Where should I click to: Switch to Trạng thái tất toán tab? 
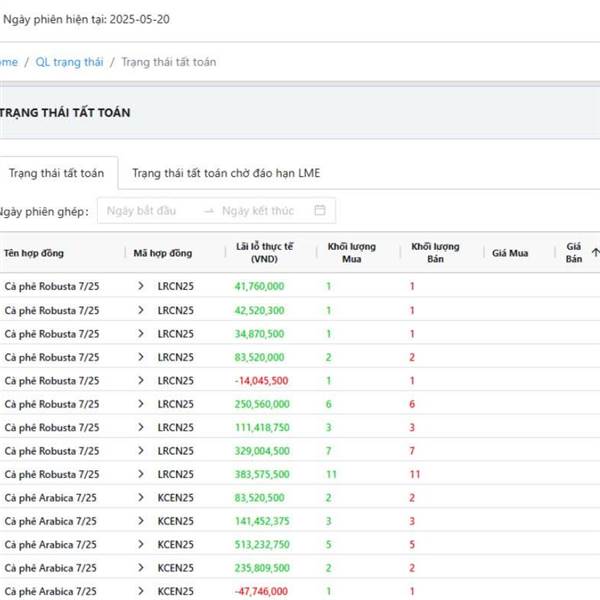coord(57,173)
